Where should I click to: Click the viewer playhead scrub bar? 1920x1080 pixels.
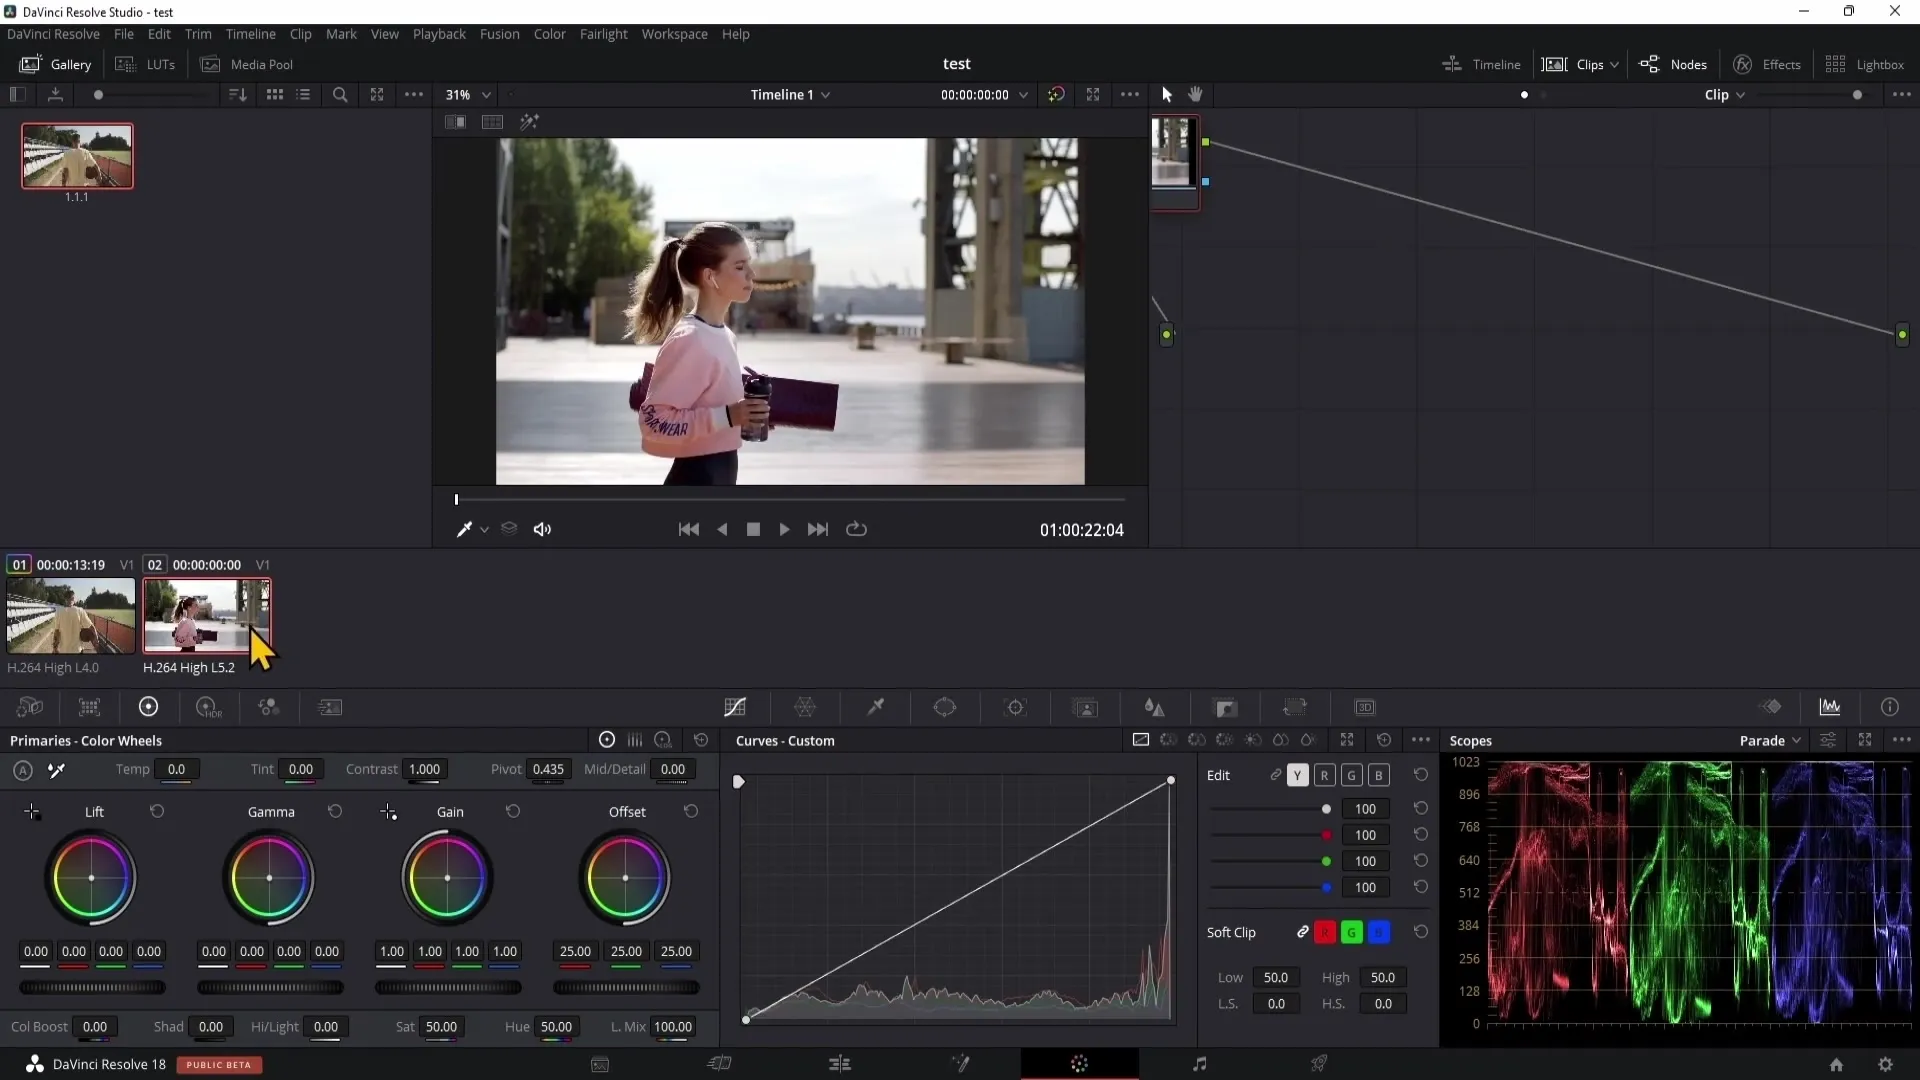(790, 499)
